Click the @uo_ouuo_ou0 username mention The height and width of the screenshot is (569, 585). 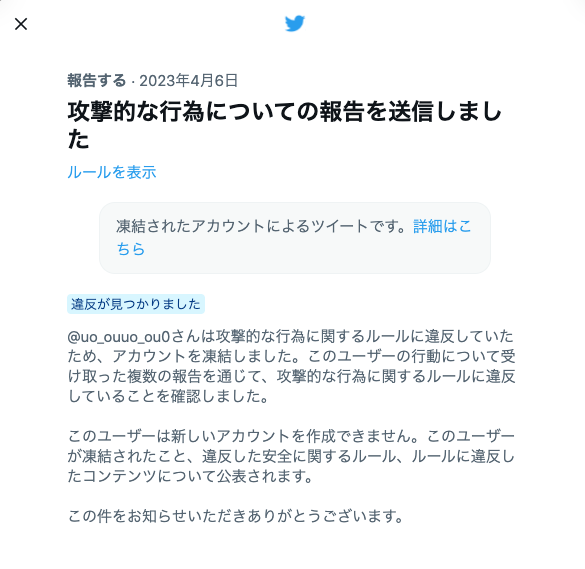pos(119,337)
